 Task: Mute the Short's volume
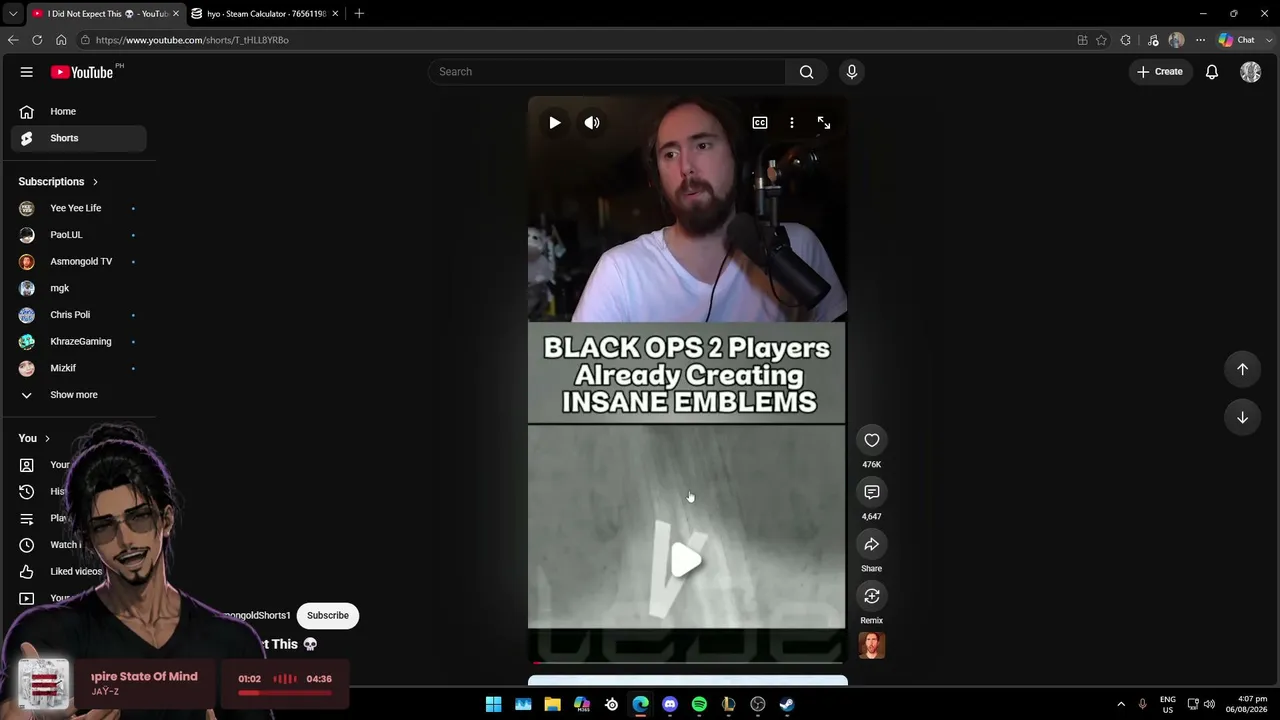pos(592,123)
